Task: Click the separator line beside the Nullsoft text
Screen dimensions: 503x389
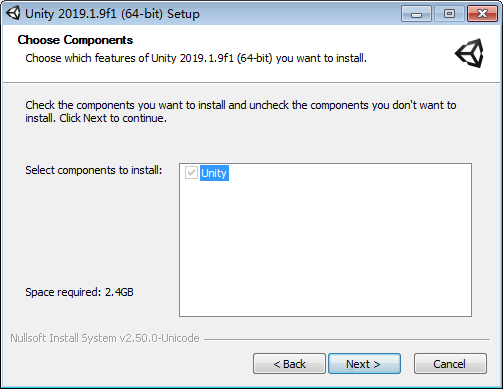Action: coord(347,340)
